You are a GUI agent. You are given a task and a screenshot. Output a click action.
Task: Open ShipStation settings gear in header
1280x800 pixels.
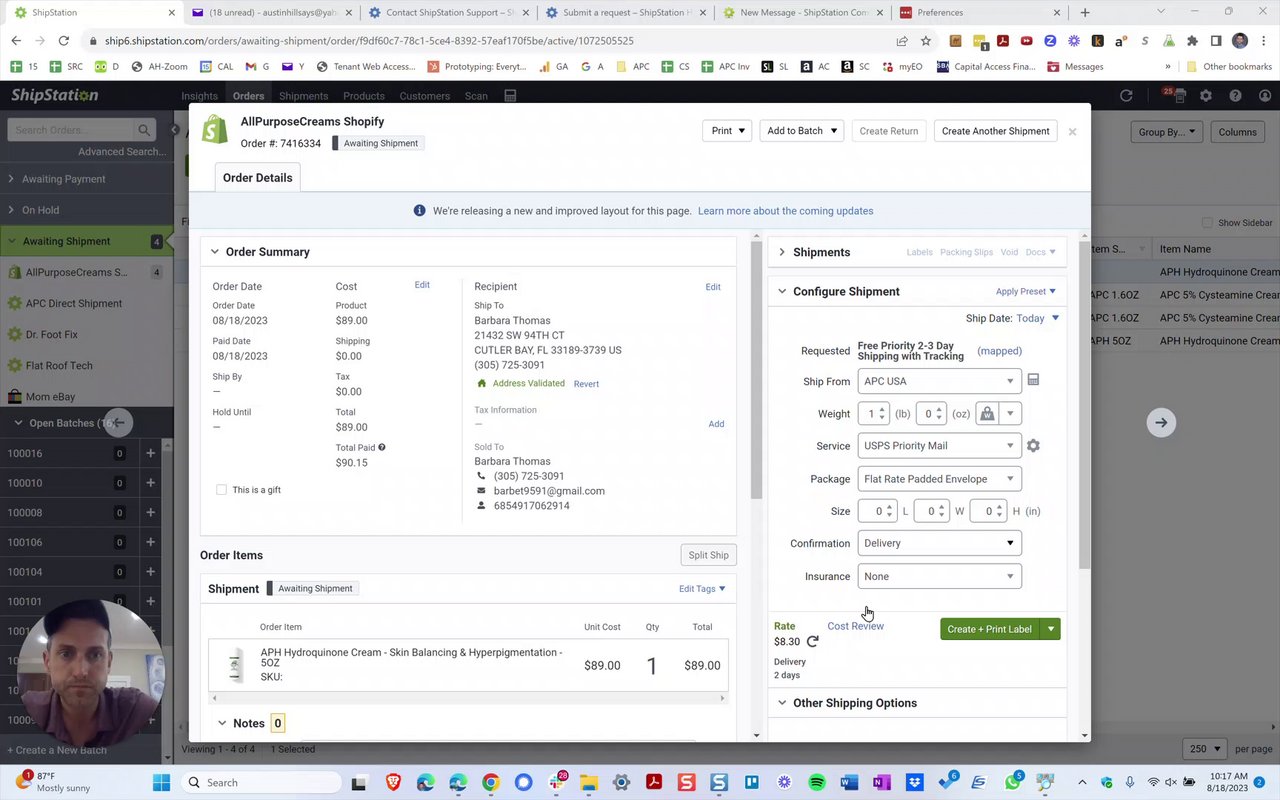coord(1206,96)
